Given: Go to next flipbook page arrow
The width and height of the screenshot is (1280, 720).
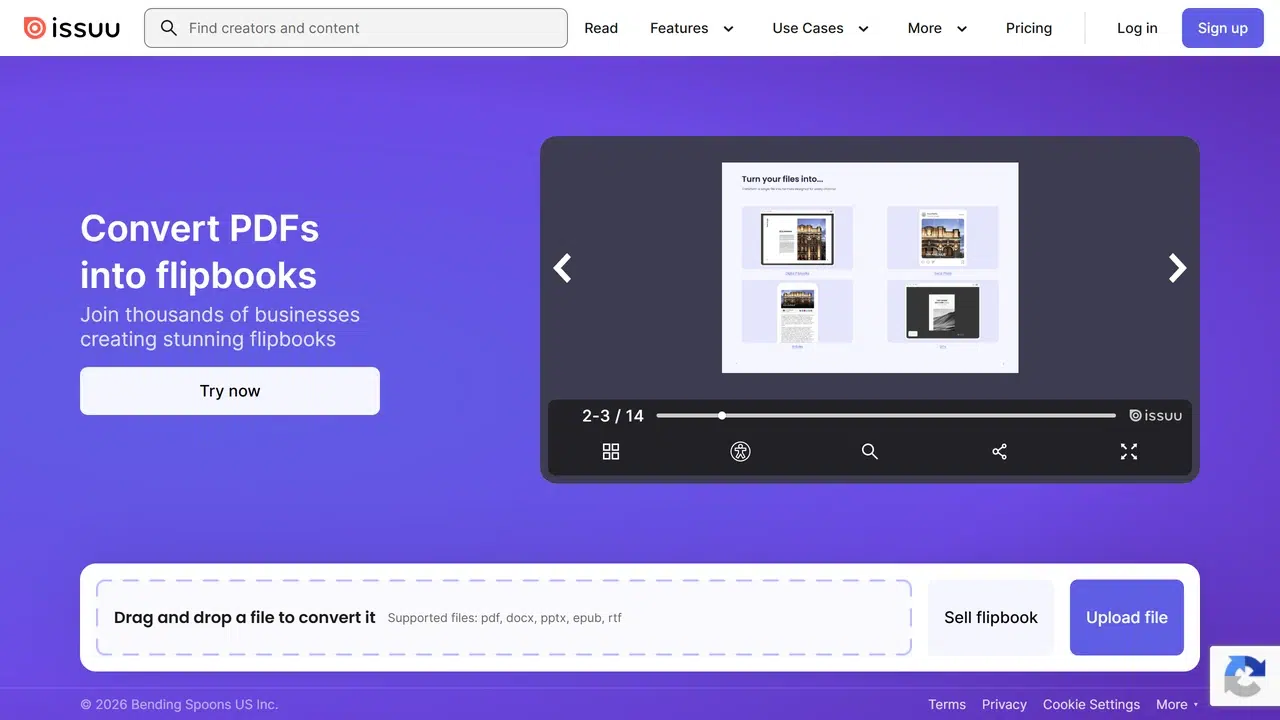Looking at the screenshot, I should pos(1177,267).
